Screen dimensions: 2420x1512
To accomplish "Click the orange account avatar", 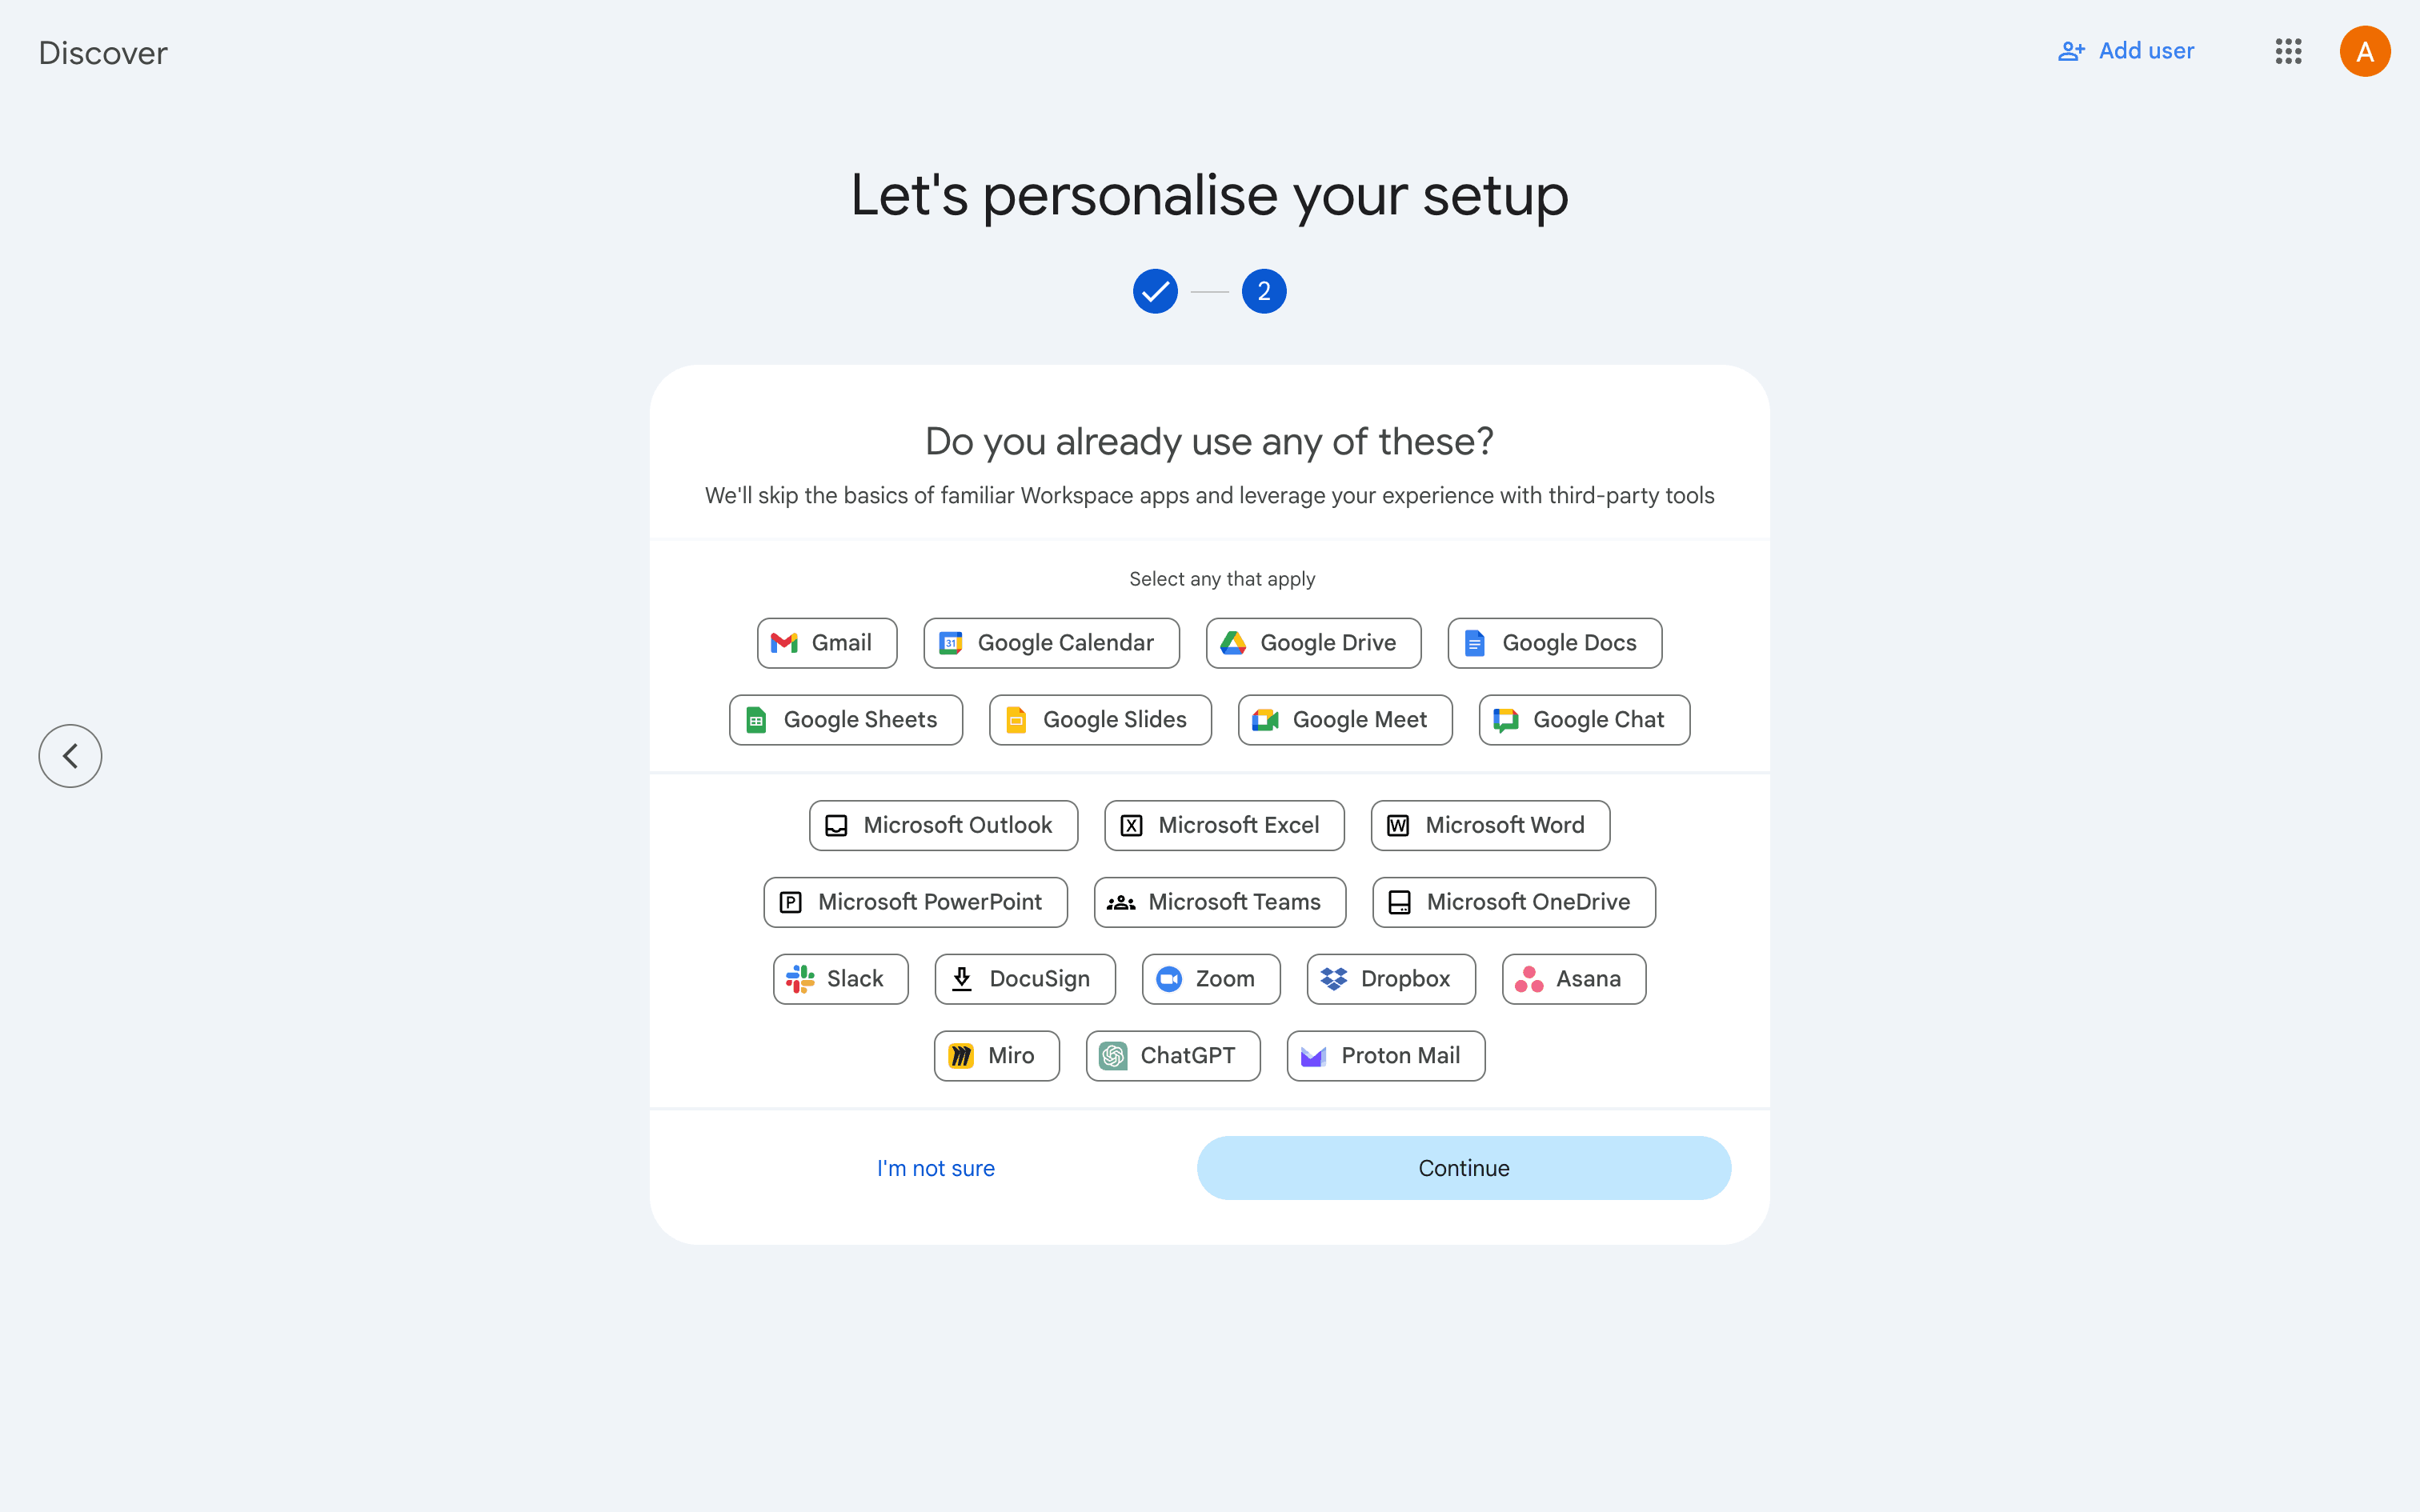I will click(2364, 51).
